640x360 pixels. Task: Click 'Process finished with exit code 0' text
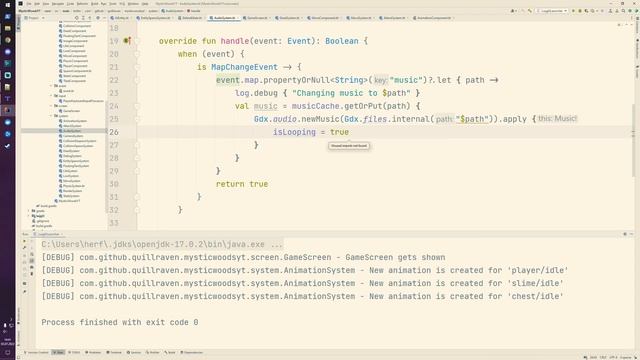[x=120, y=322]
